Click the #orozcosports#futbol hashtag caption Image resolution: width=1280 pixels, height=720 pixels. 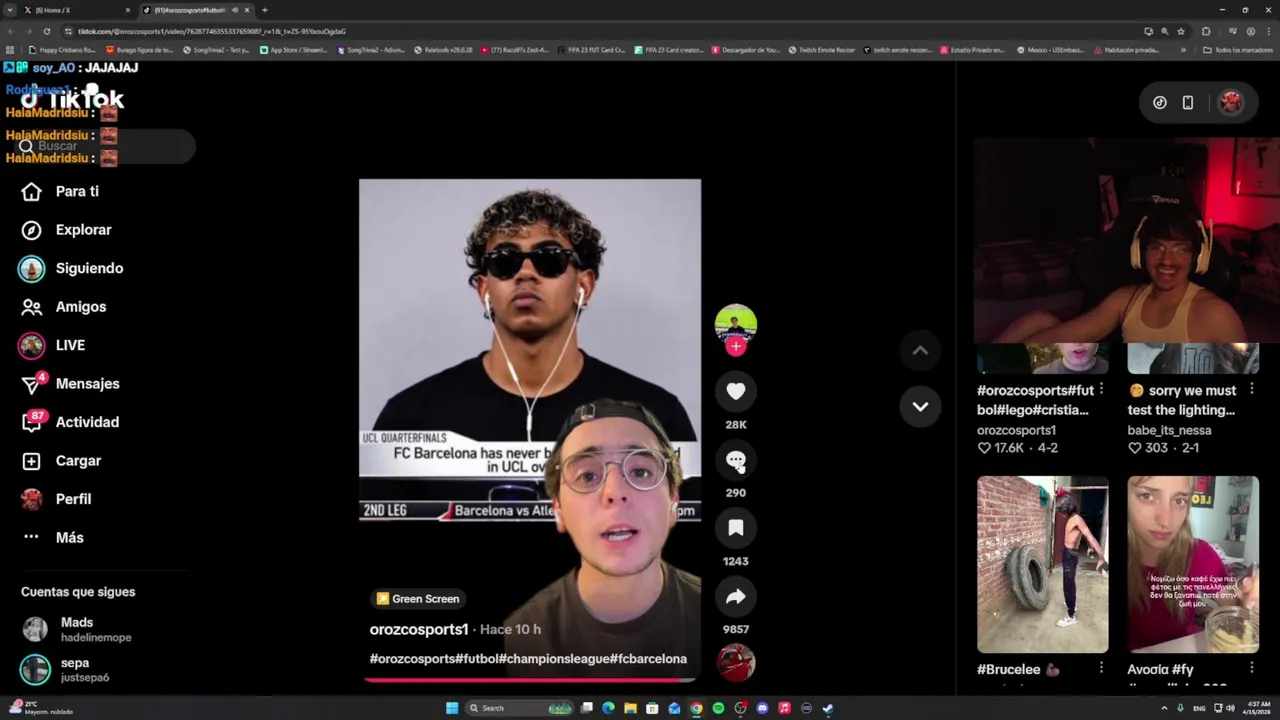pos(528,659)
